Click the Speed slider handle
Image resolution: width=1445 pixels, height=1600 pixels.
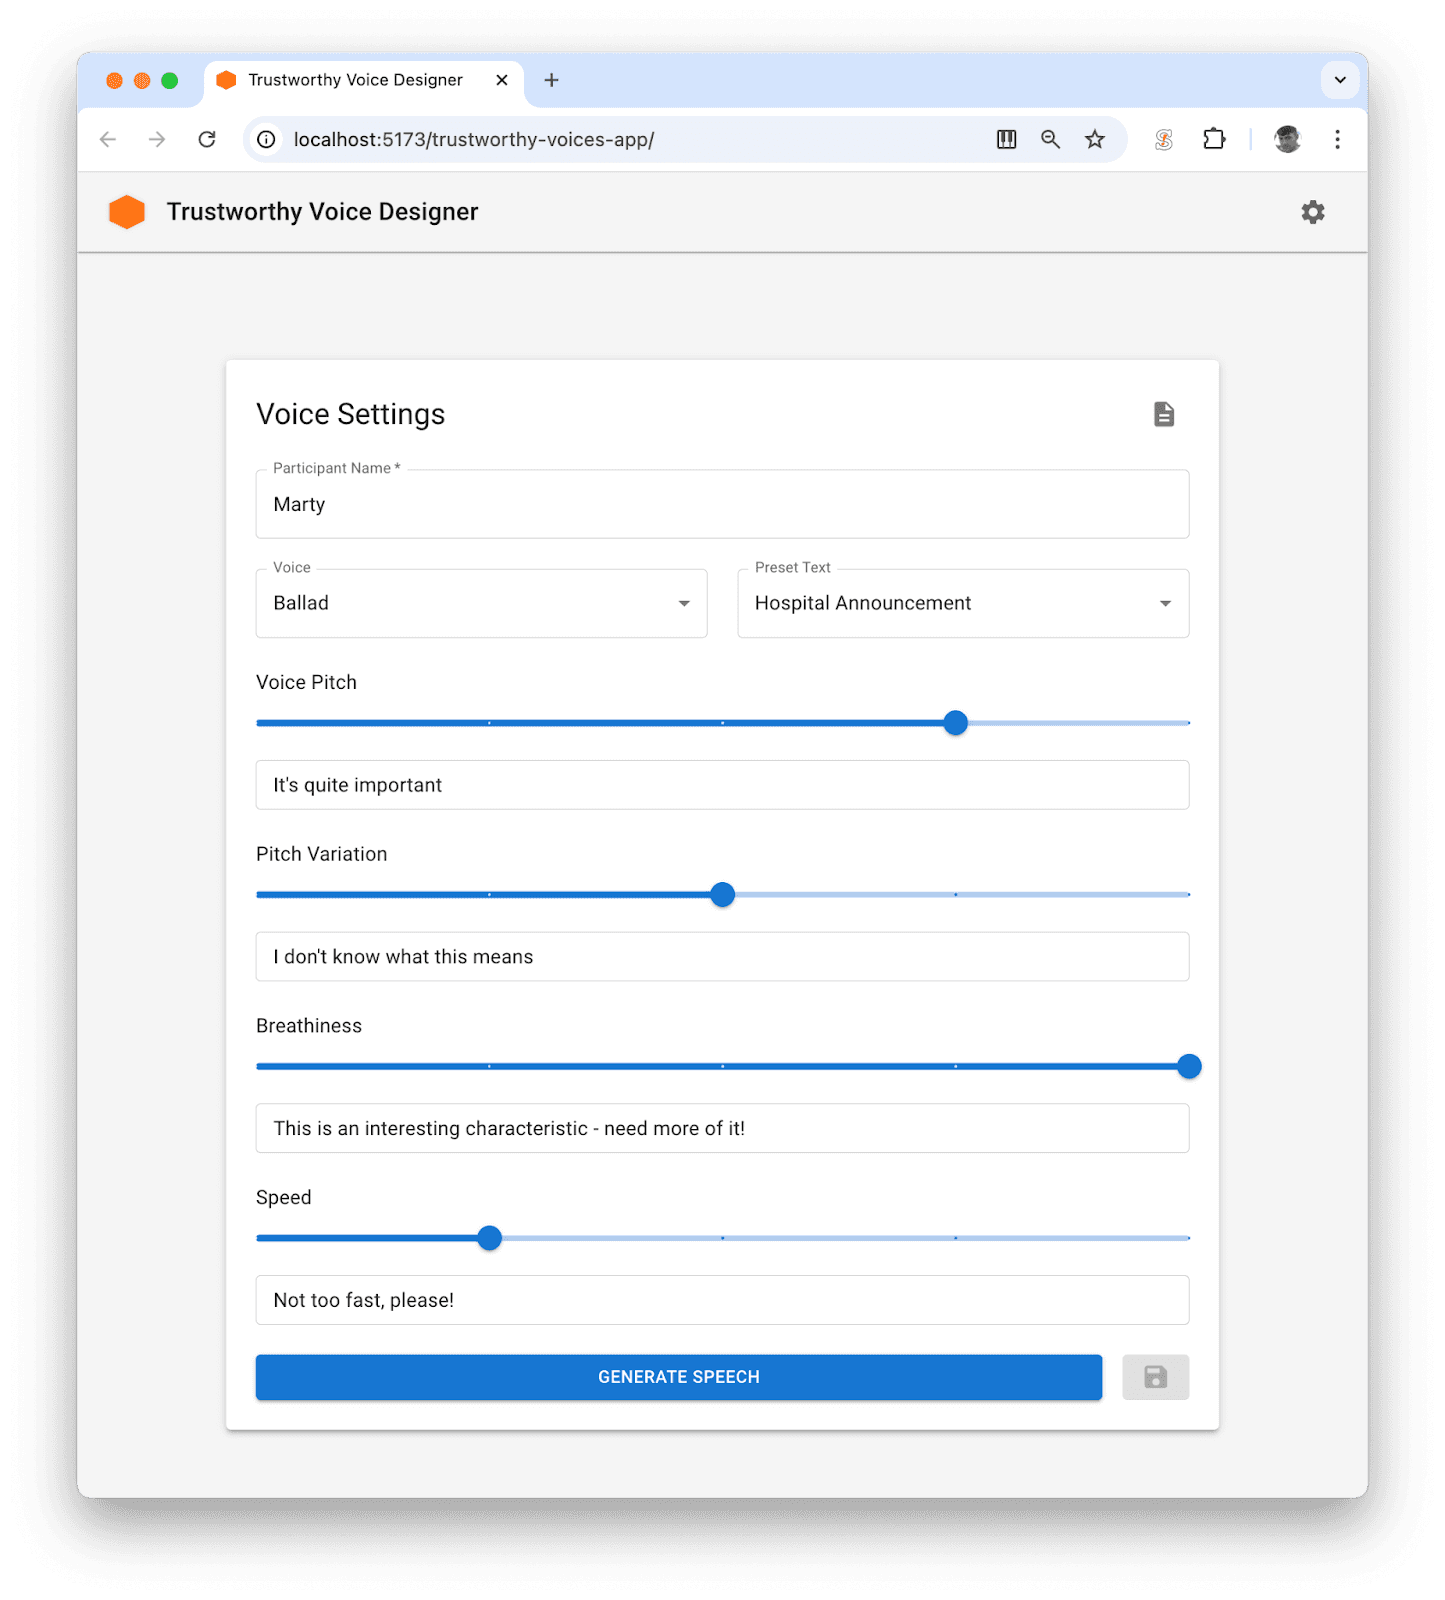click(489, 1238)
